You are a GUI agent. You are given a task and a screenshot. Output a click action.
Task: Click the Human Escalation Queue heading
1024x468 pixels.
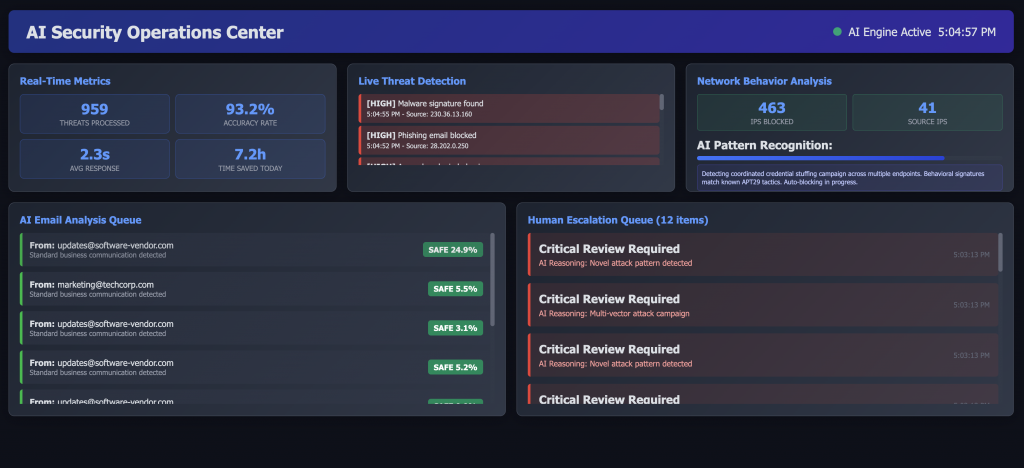(x=617, y=220)
